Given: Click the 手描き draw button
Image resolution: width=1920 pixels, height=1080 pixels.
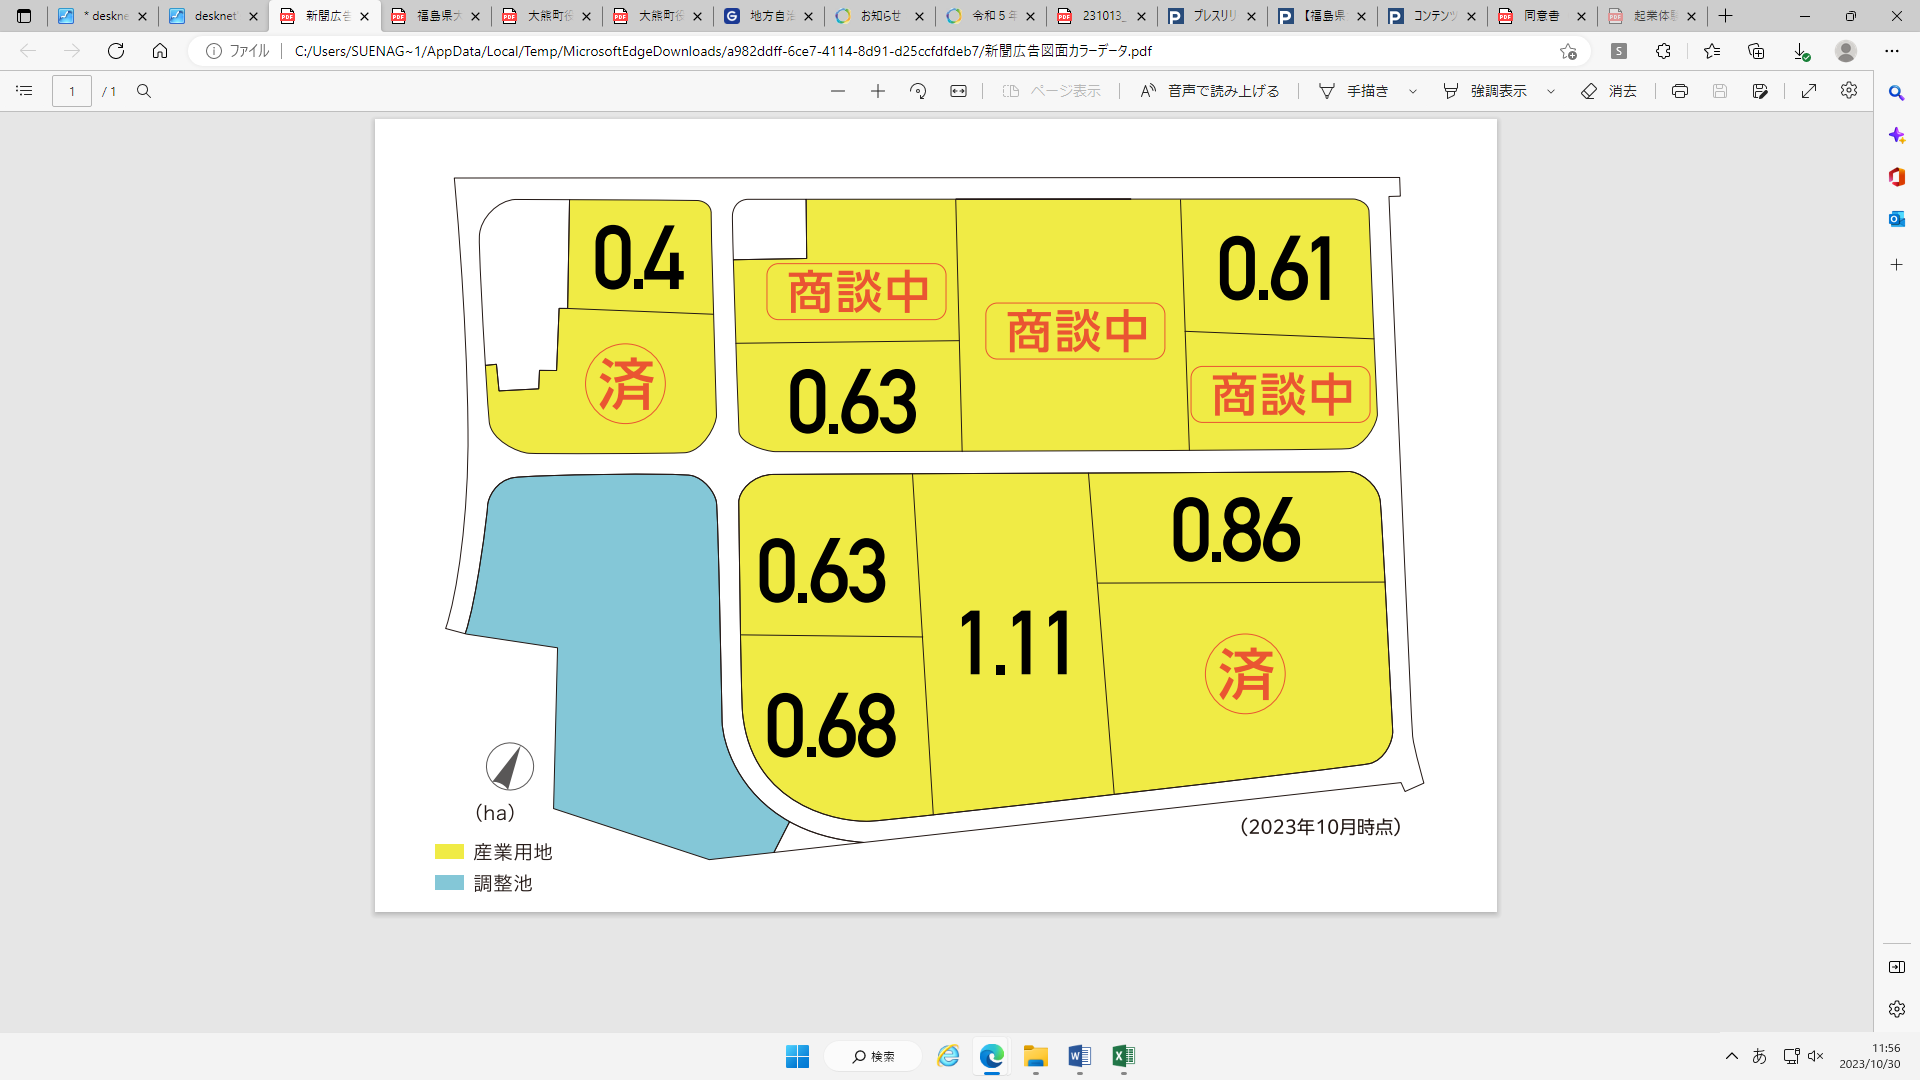Looking at the screenshot, I should 1354,91.
